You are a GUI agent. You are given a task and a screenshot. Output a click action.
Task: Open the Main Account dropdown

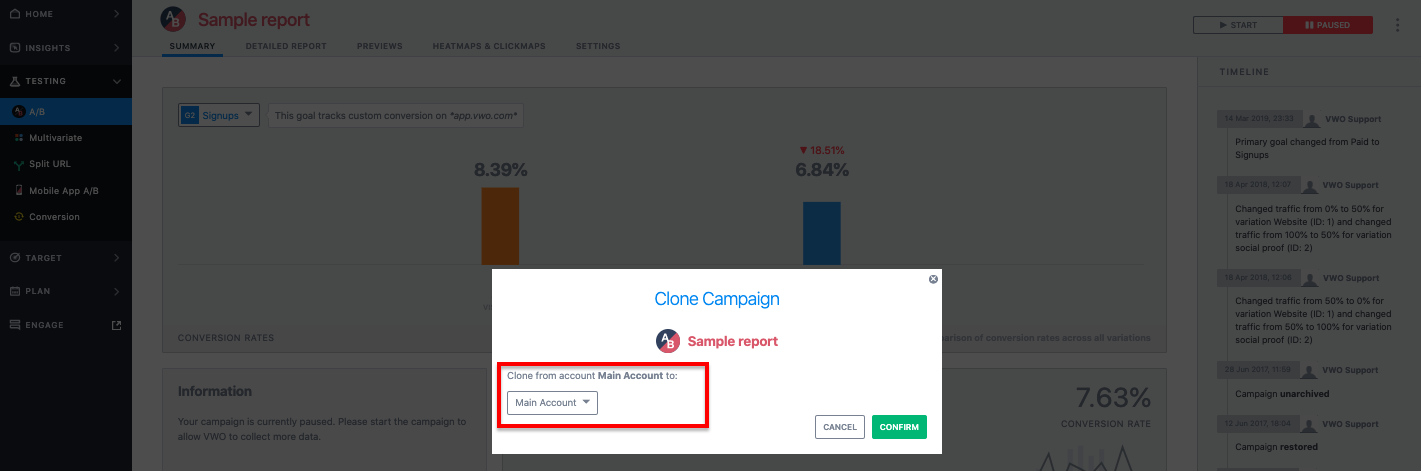[552, 403]
